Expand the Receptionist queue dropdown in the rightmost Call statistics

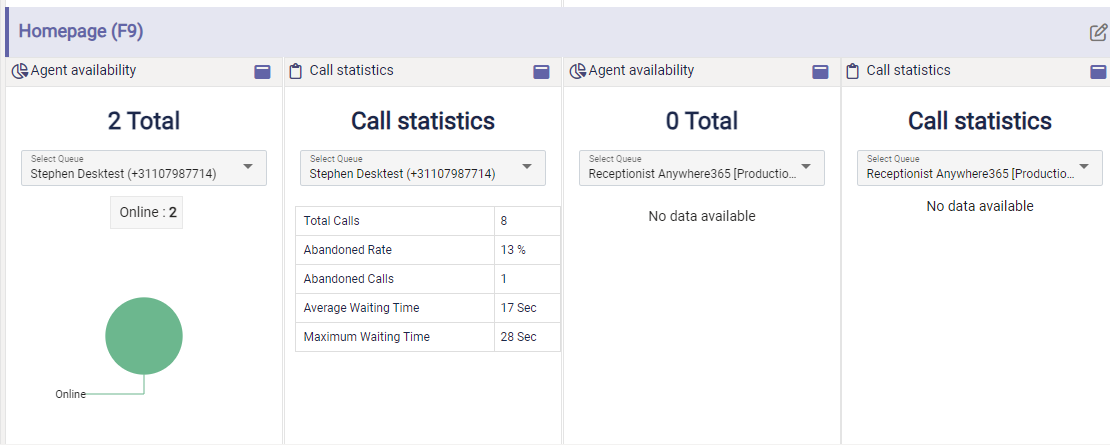pos(980,168)
